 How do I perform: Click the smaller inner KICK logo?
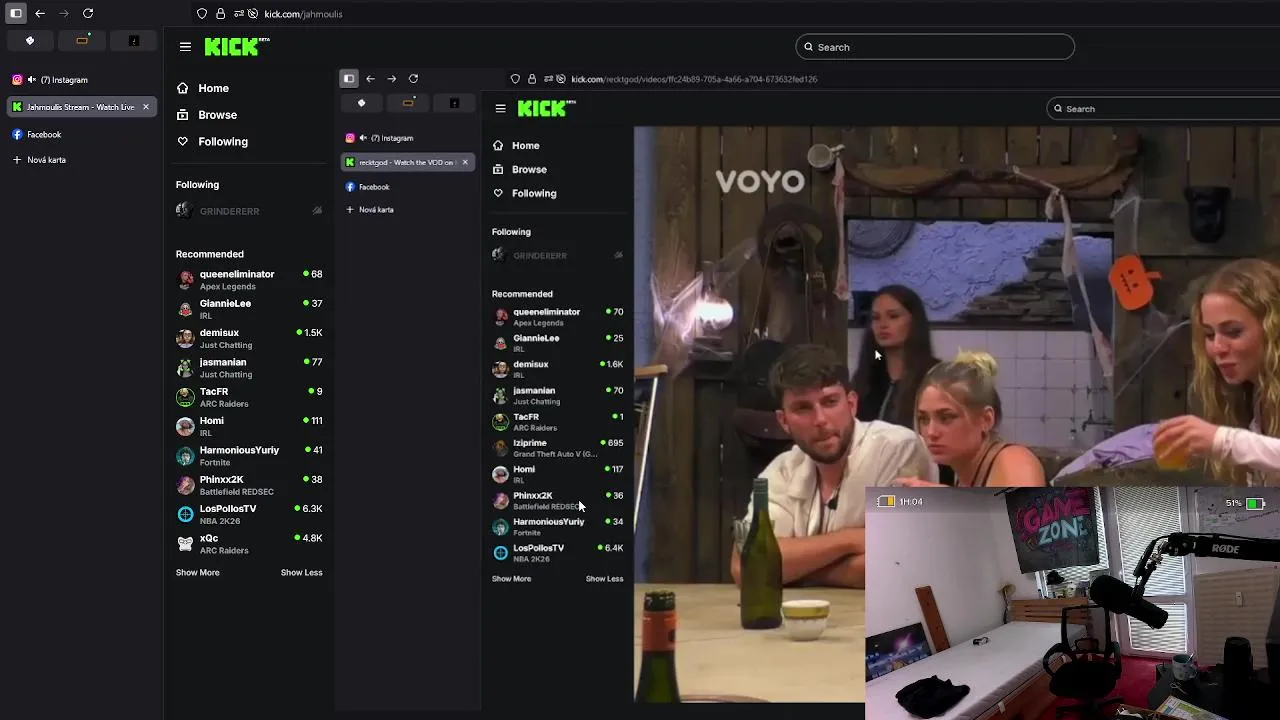pos(546,108)
